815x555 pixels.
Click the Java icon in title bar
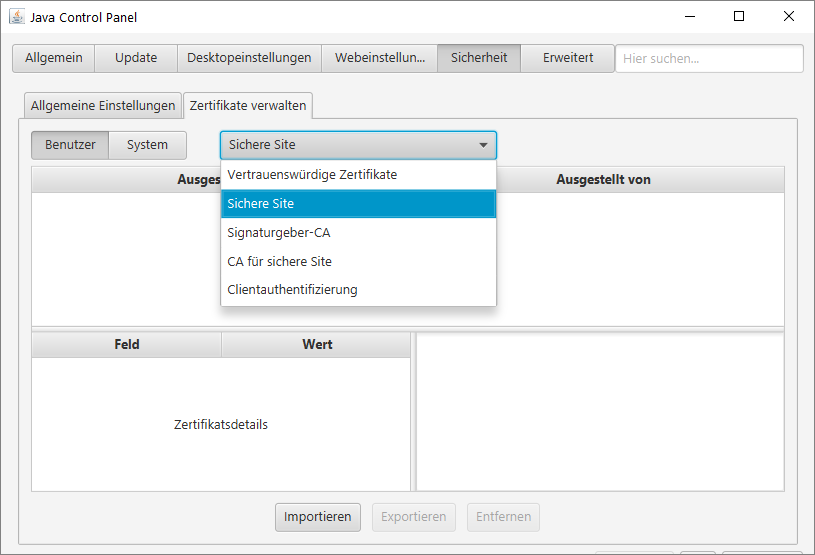[17, 17]
